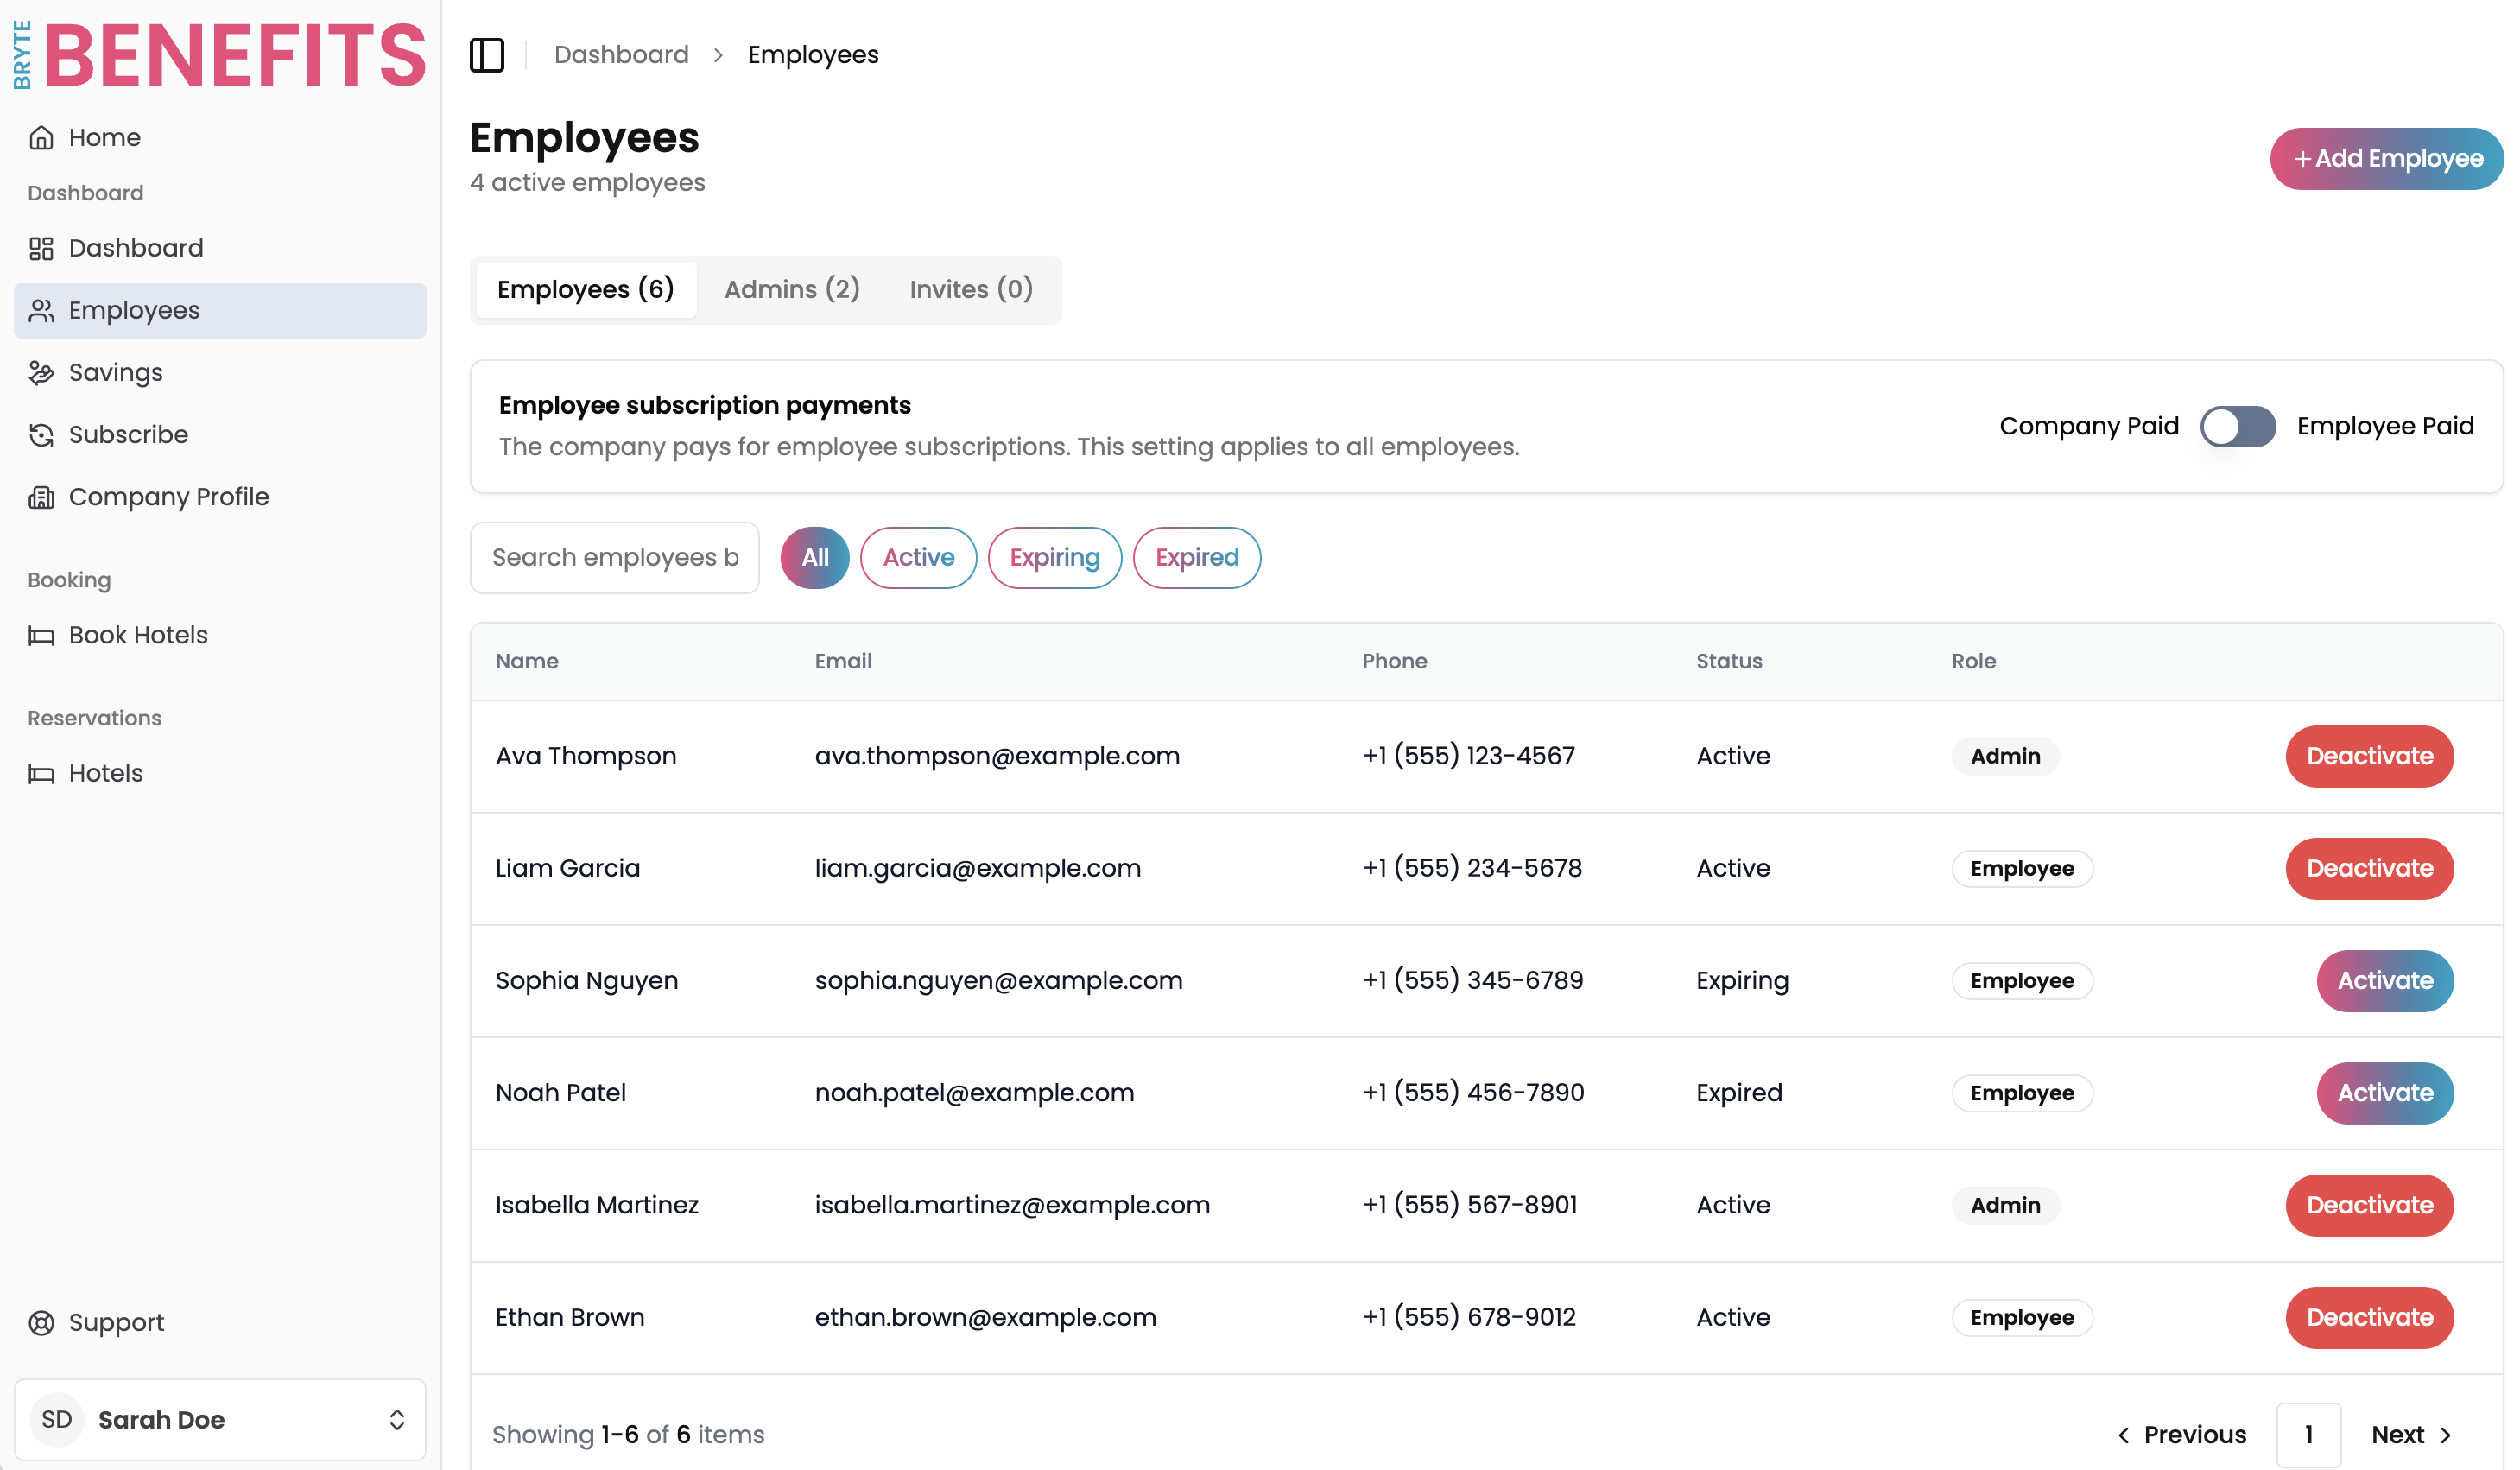Deactivate Ava Thompson
This screenshot has width=2520, height=1470.
(2369, 757)
